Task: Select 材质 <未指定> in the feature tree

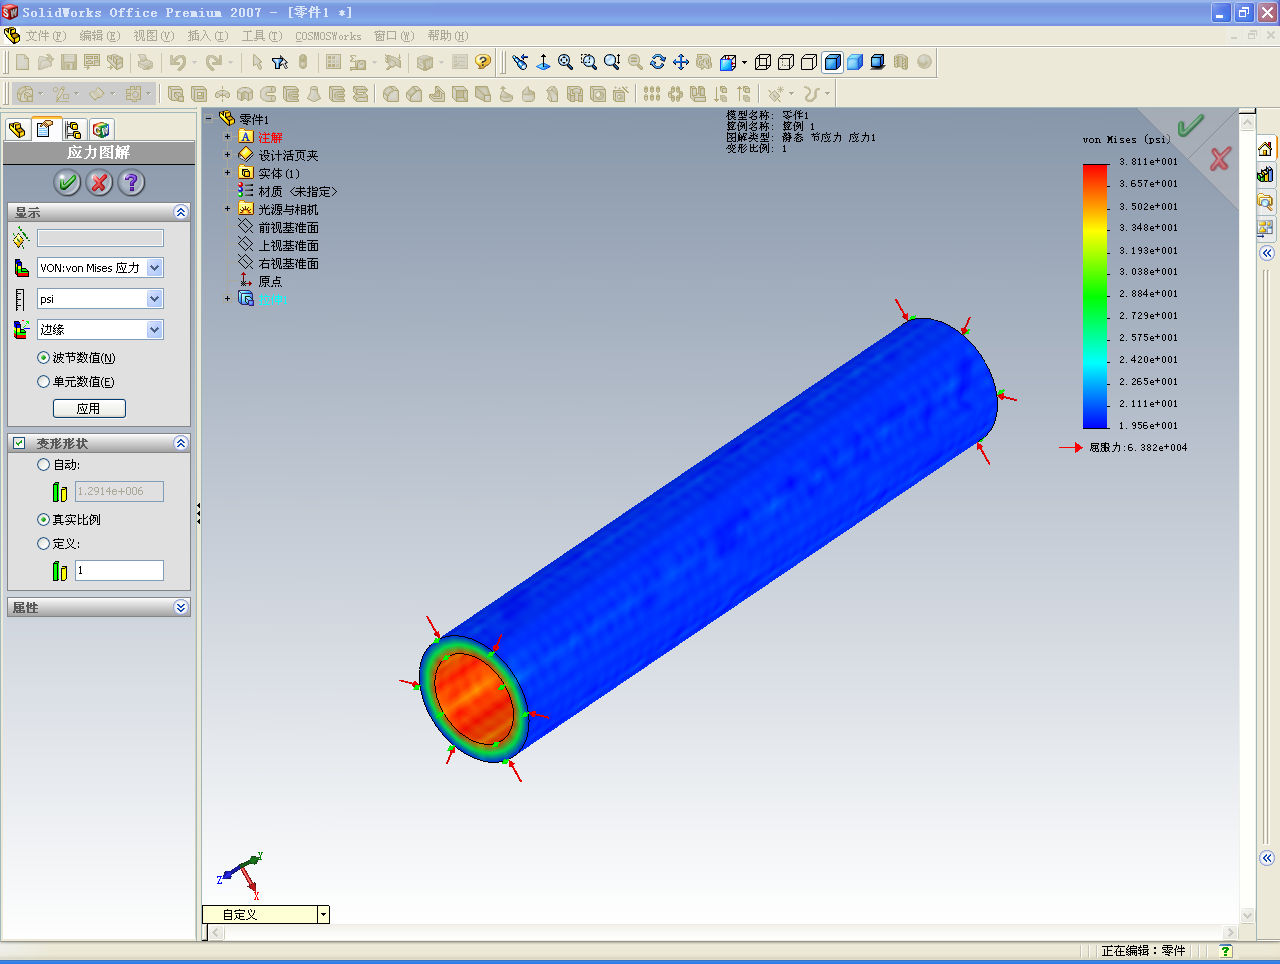Action: click(298, 192)
